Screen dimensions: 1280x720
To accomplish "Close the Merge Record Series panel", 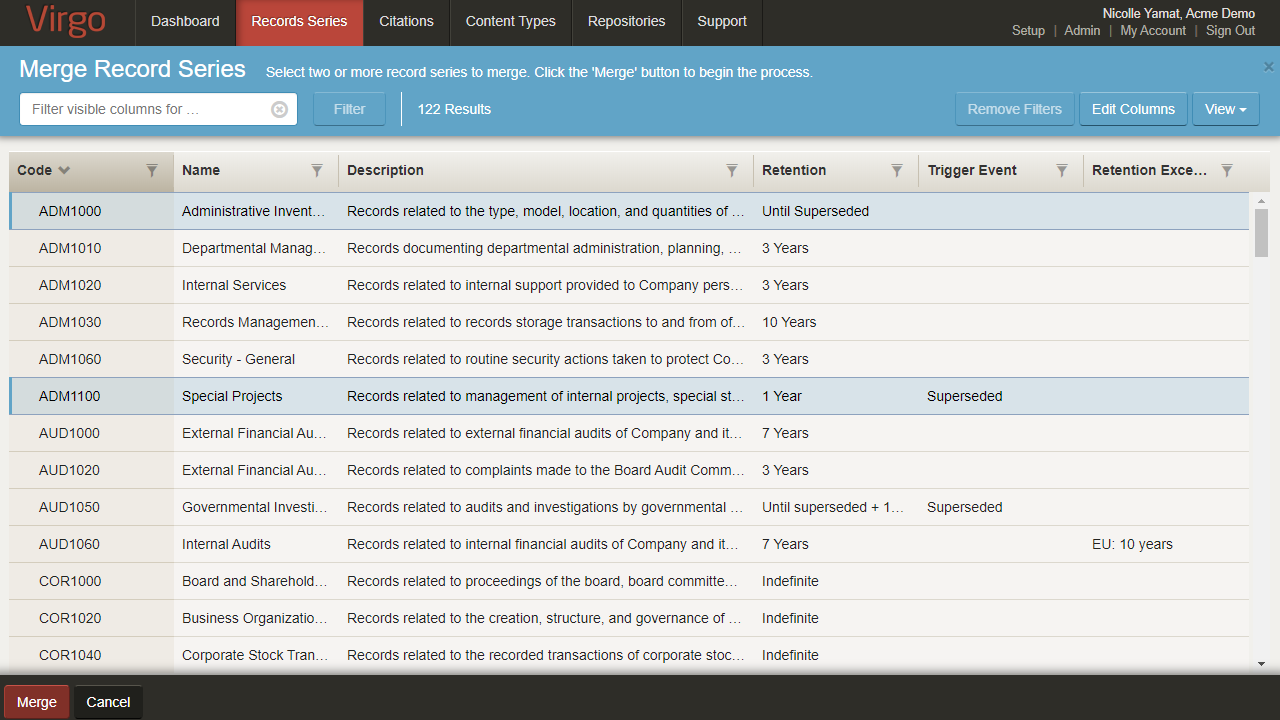I will (x=1268, y=67).
